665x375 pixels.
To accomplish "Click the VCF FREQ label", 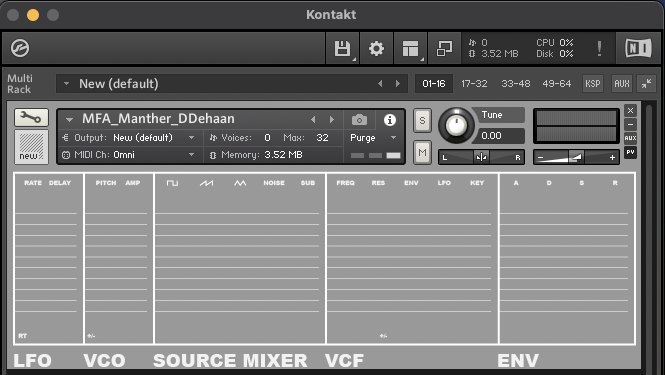I will [x=346, y=183].
